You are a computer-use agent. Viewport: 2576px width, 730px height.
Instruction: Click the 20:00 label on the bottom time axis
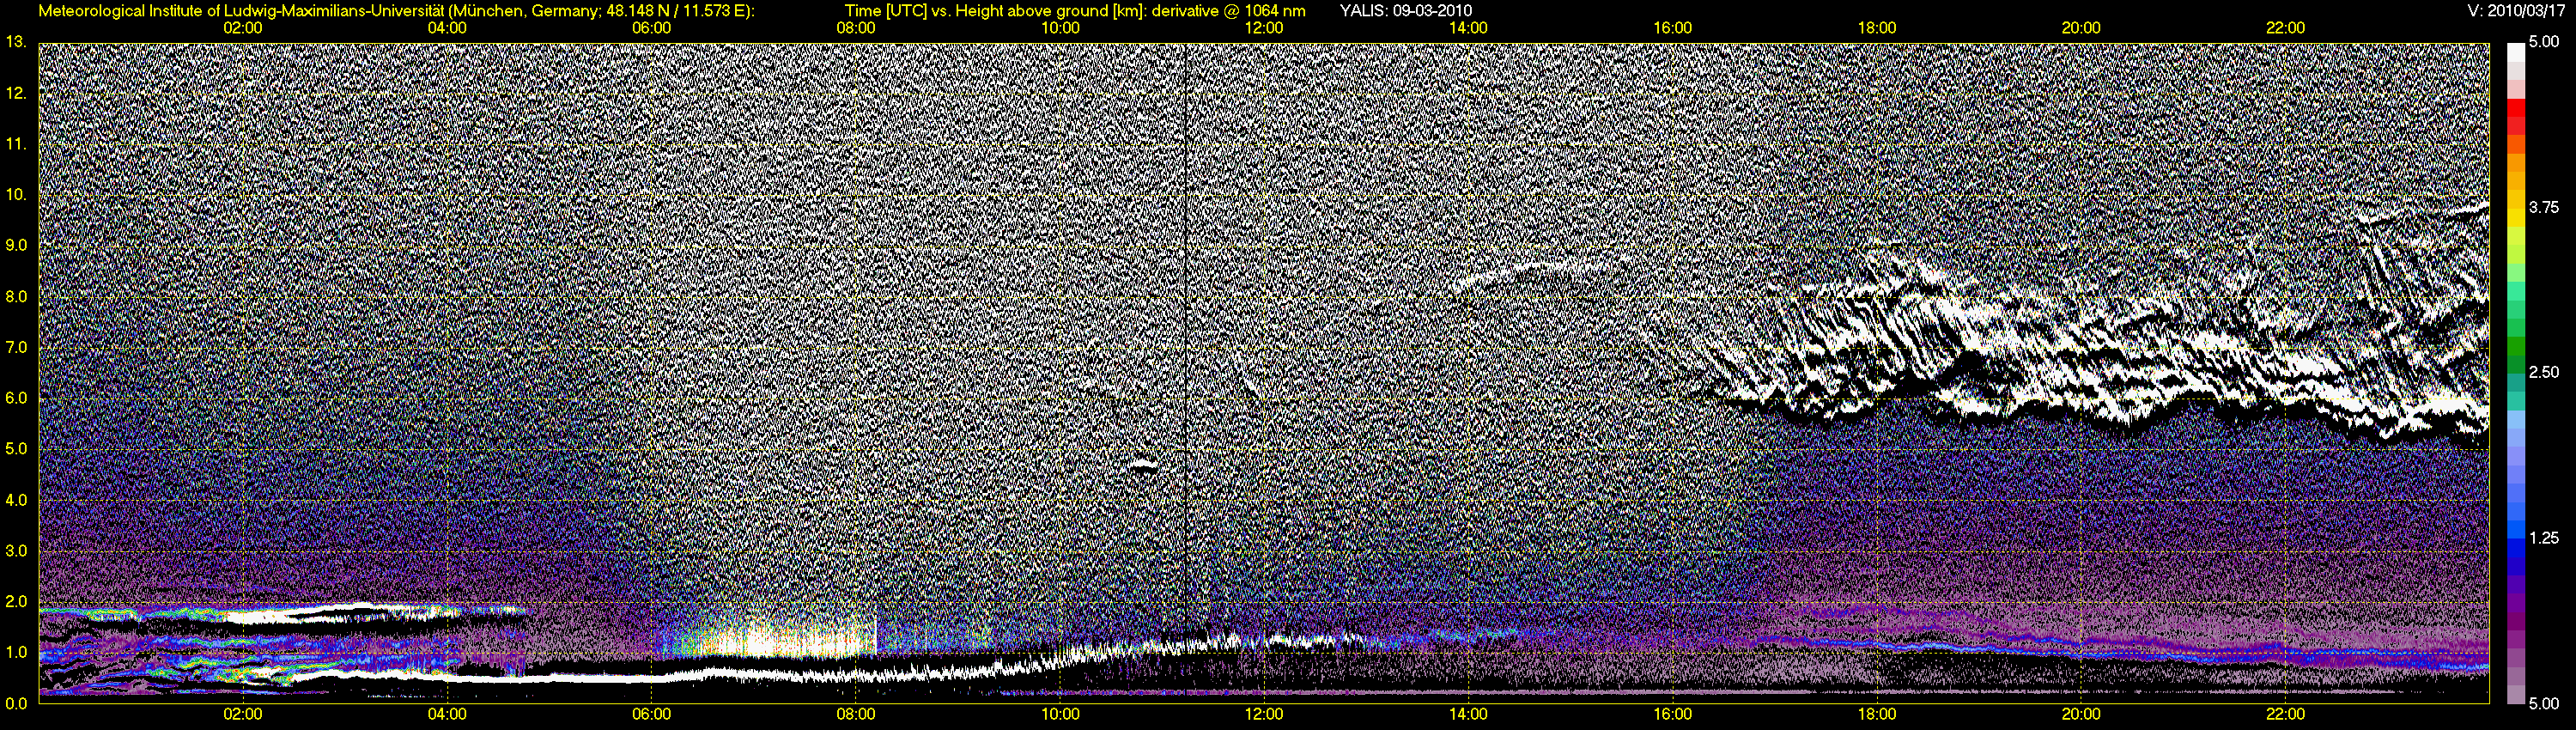[x=2081, y=714]
